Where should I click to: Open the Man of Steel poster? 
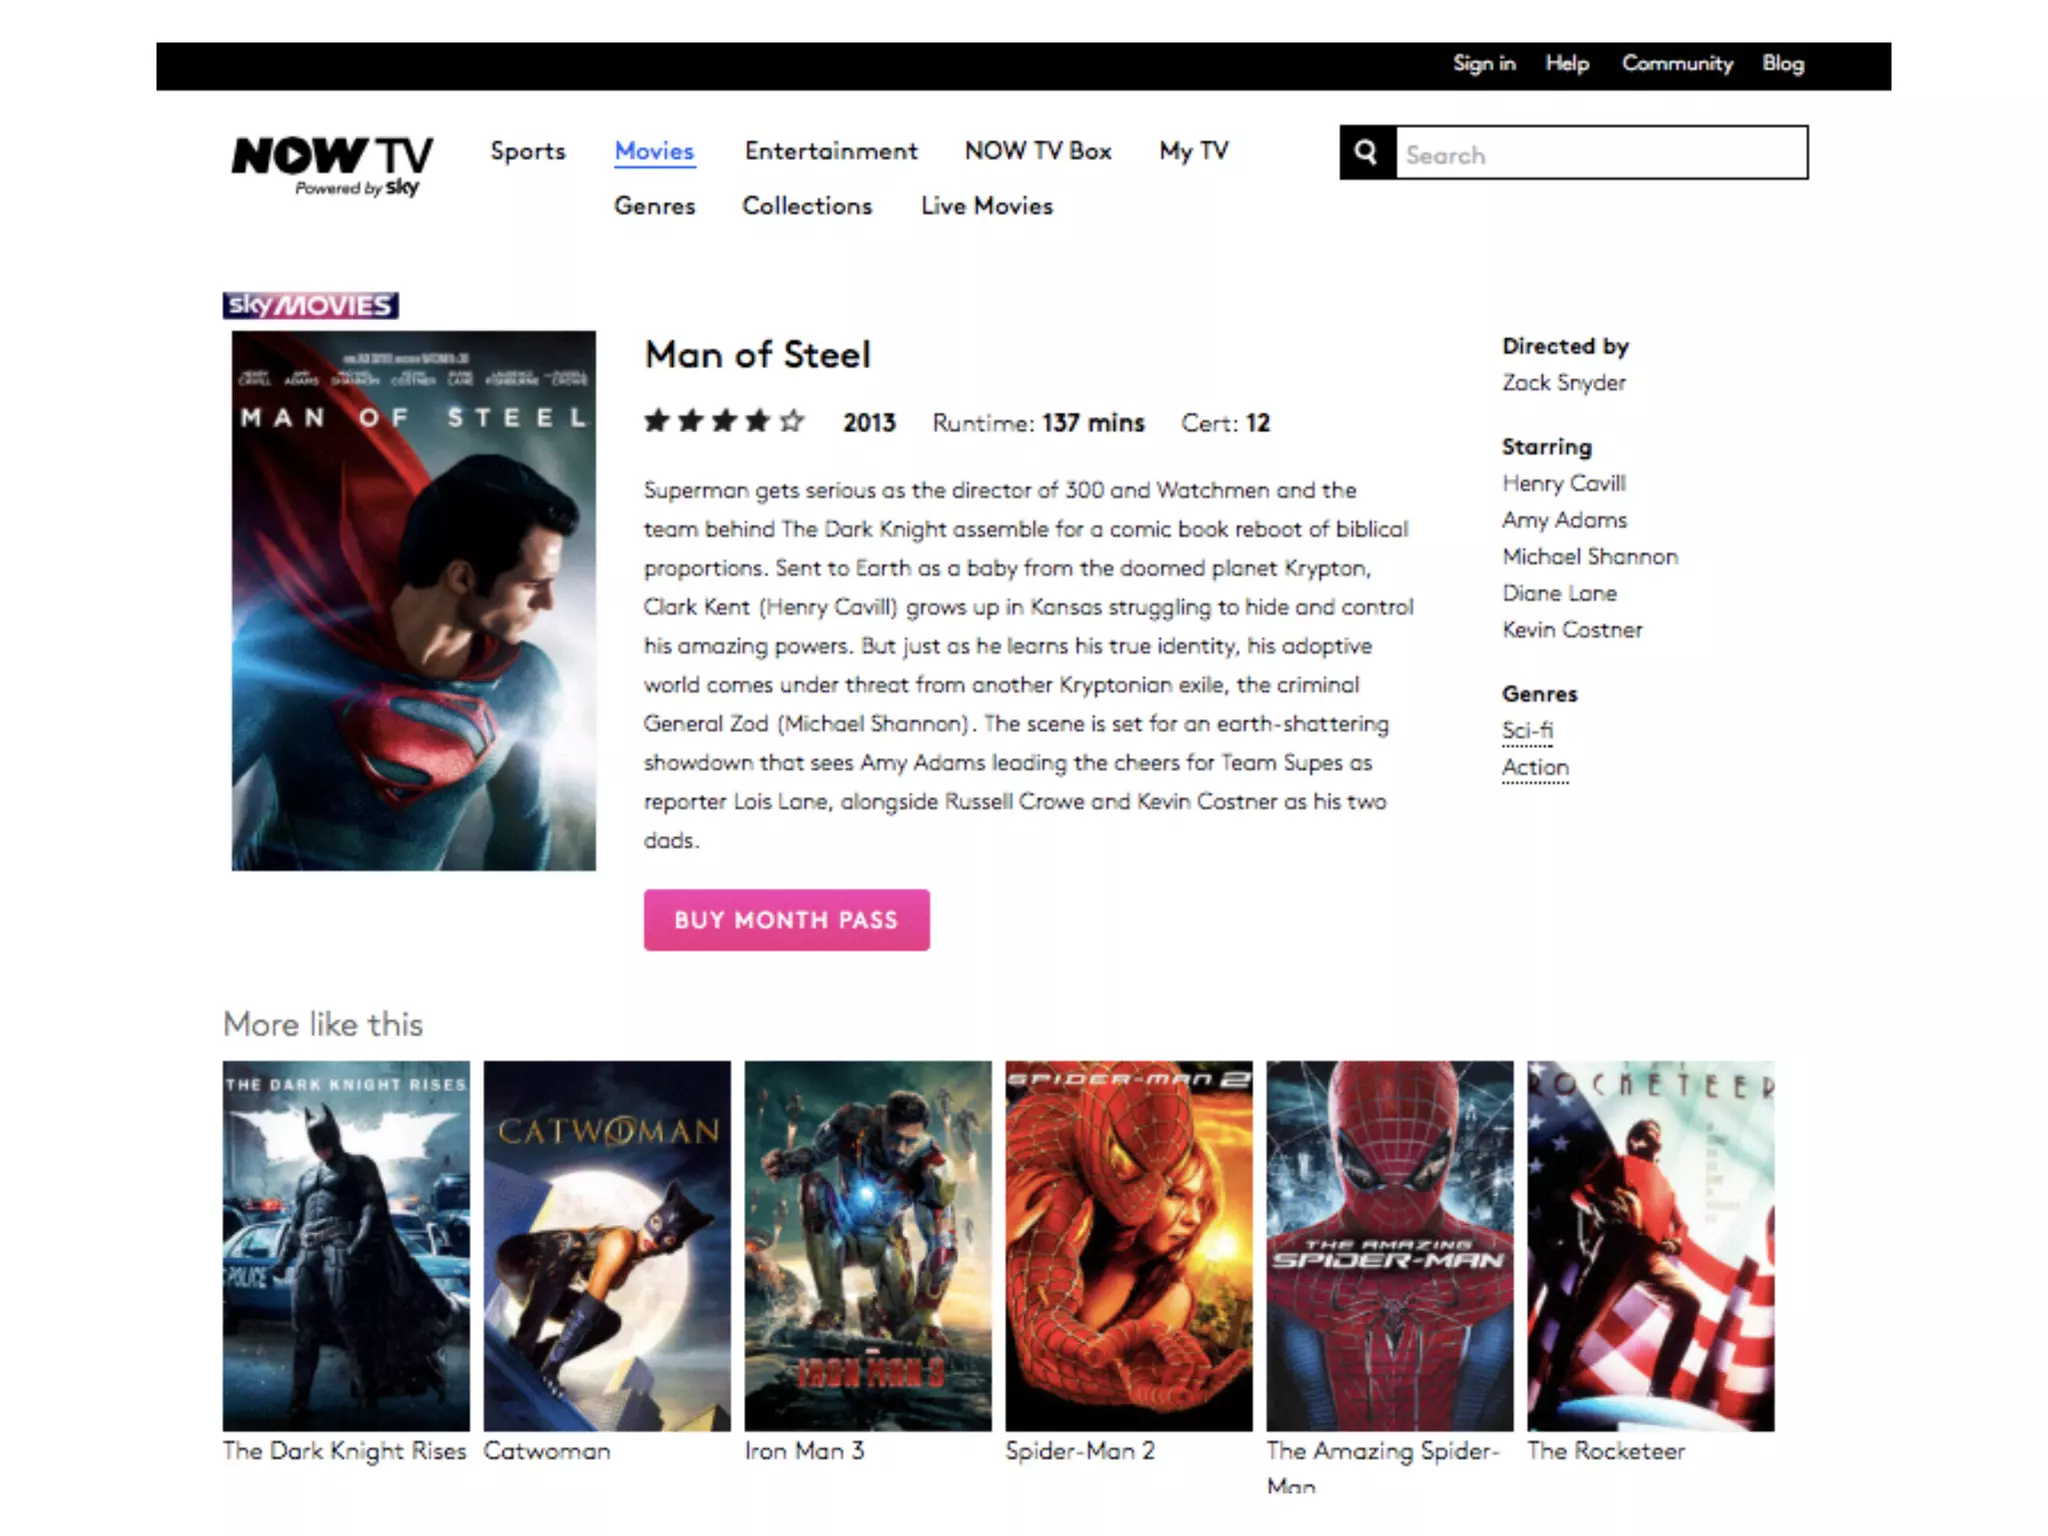click(413, 600)
